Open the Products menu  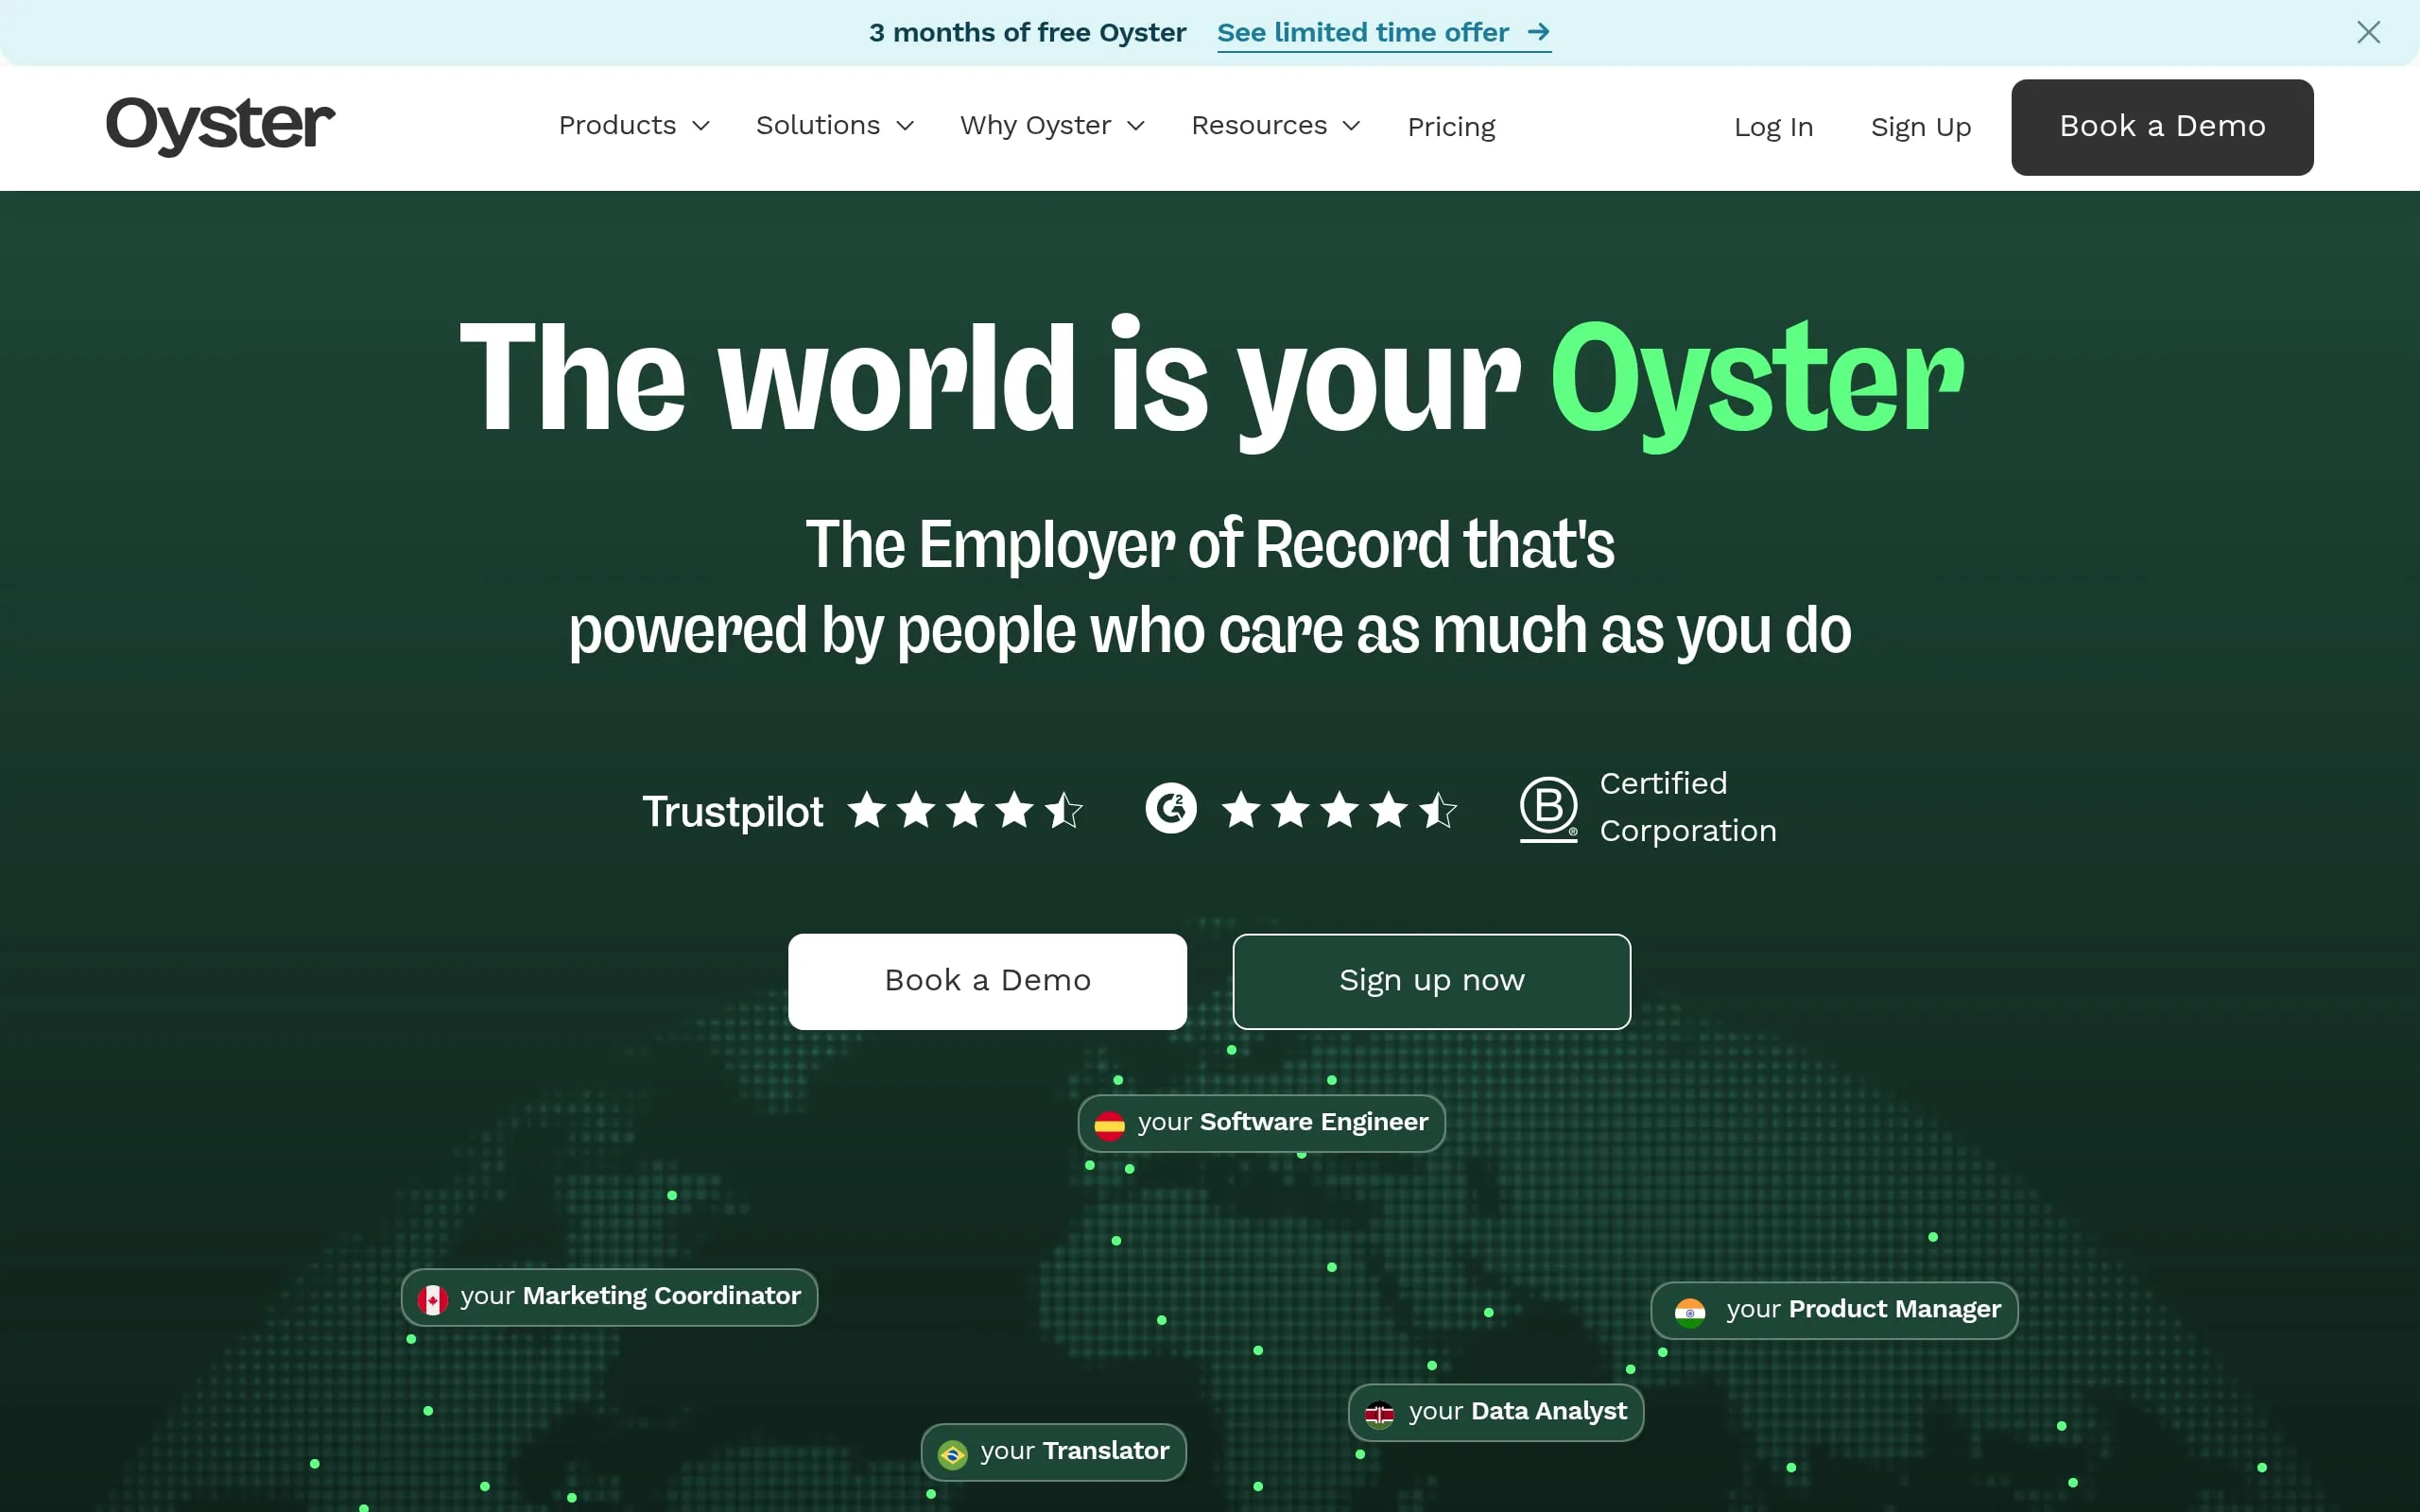click(x=634, y=126)
